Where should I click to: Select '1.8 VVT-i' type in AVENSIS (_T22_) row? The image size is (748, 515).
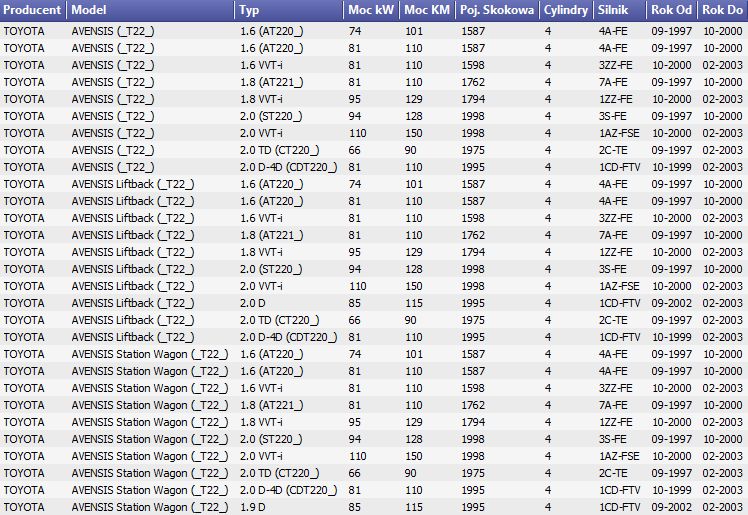[x=261, y=99]
